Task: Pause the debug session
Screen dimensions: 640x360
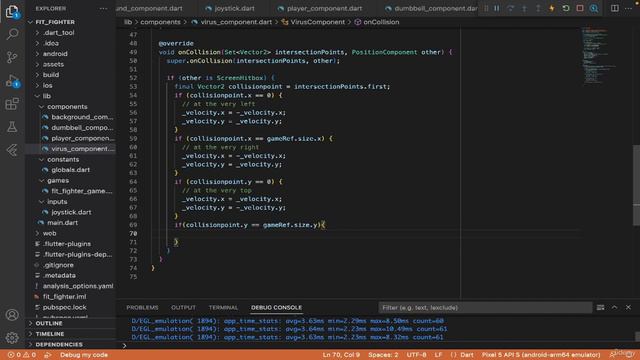Action: (x=497, y=8)
